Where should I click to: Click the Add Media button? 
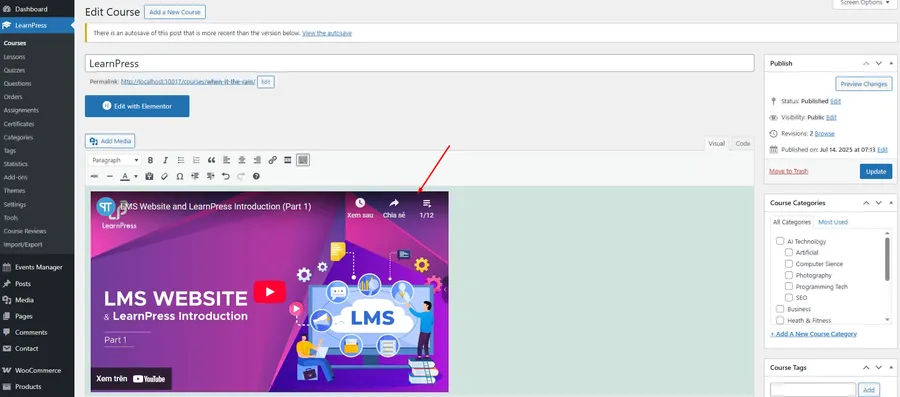coord(110,141)
